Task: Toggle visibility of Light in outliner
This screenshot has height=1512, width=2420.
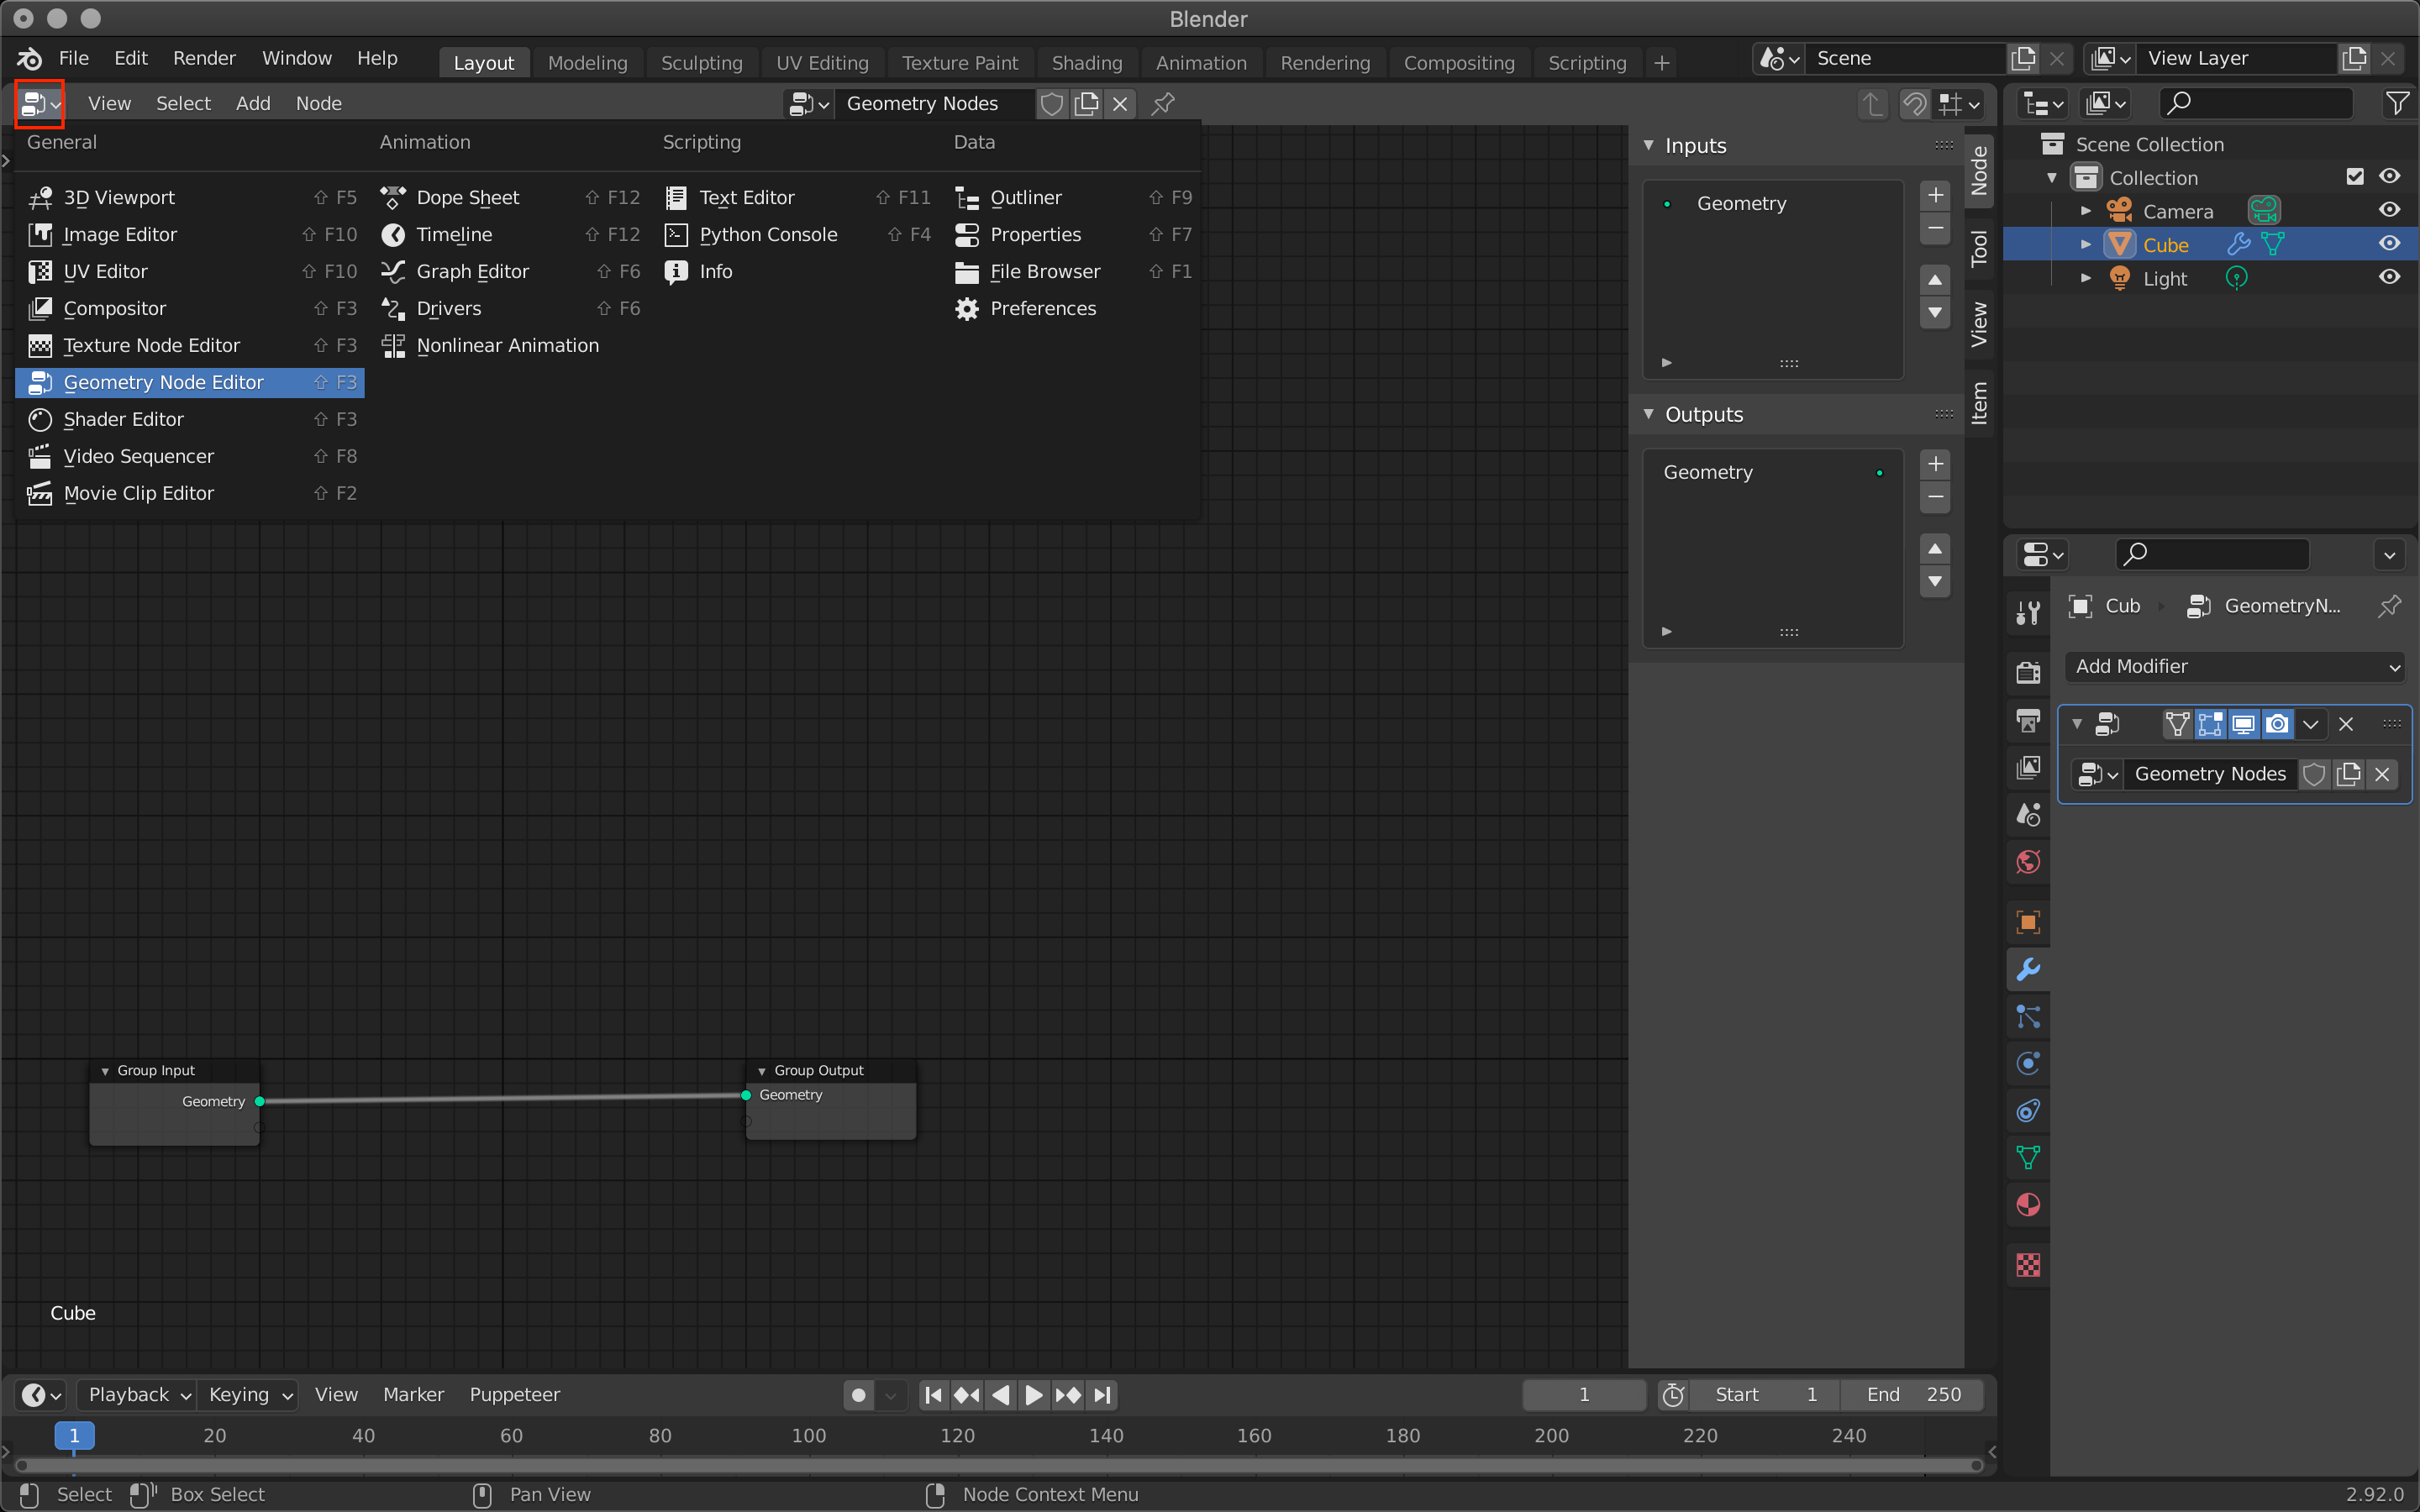Action: click(2387, 277)
